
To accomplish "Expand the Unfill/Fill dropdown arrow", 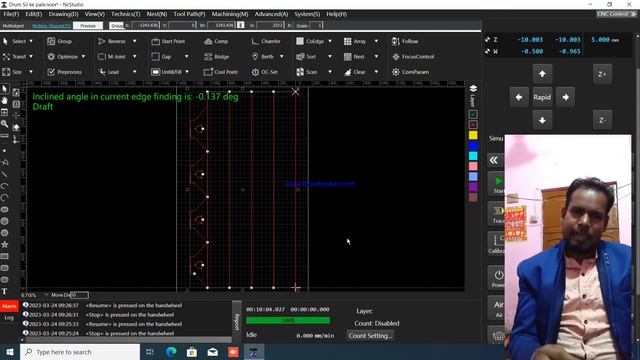I will click(x=187, y=72).
